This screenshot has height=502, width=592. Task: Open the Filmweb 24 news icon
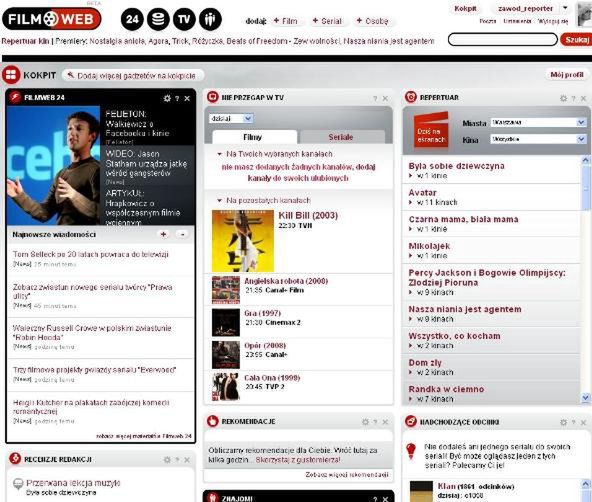point(132,19)
